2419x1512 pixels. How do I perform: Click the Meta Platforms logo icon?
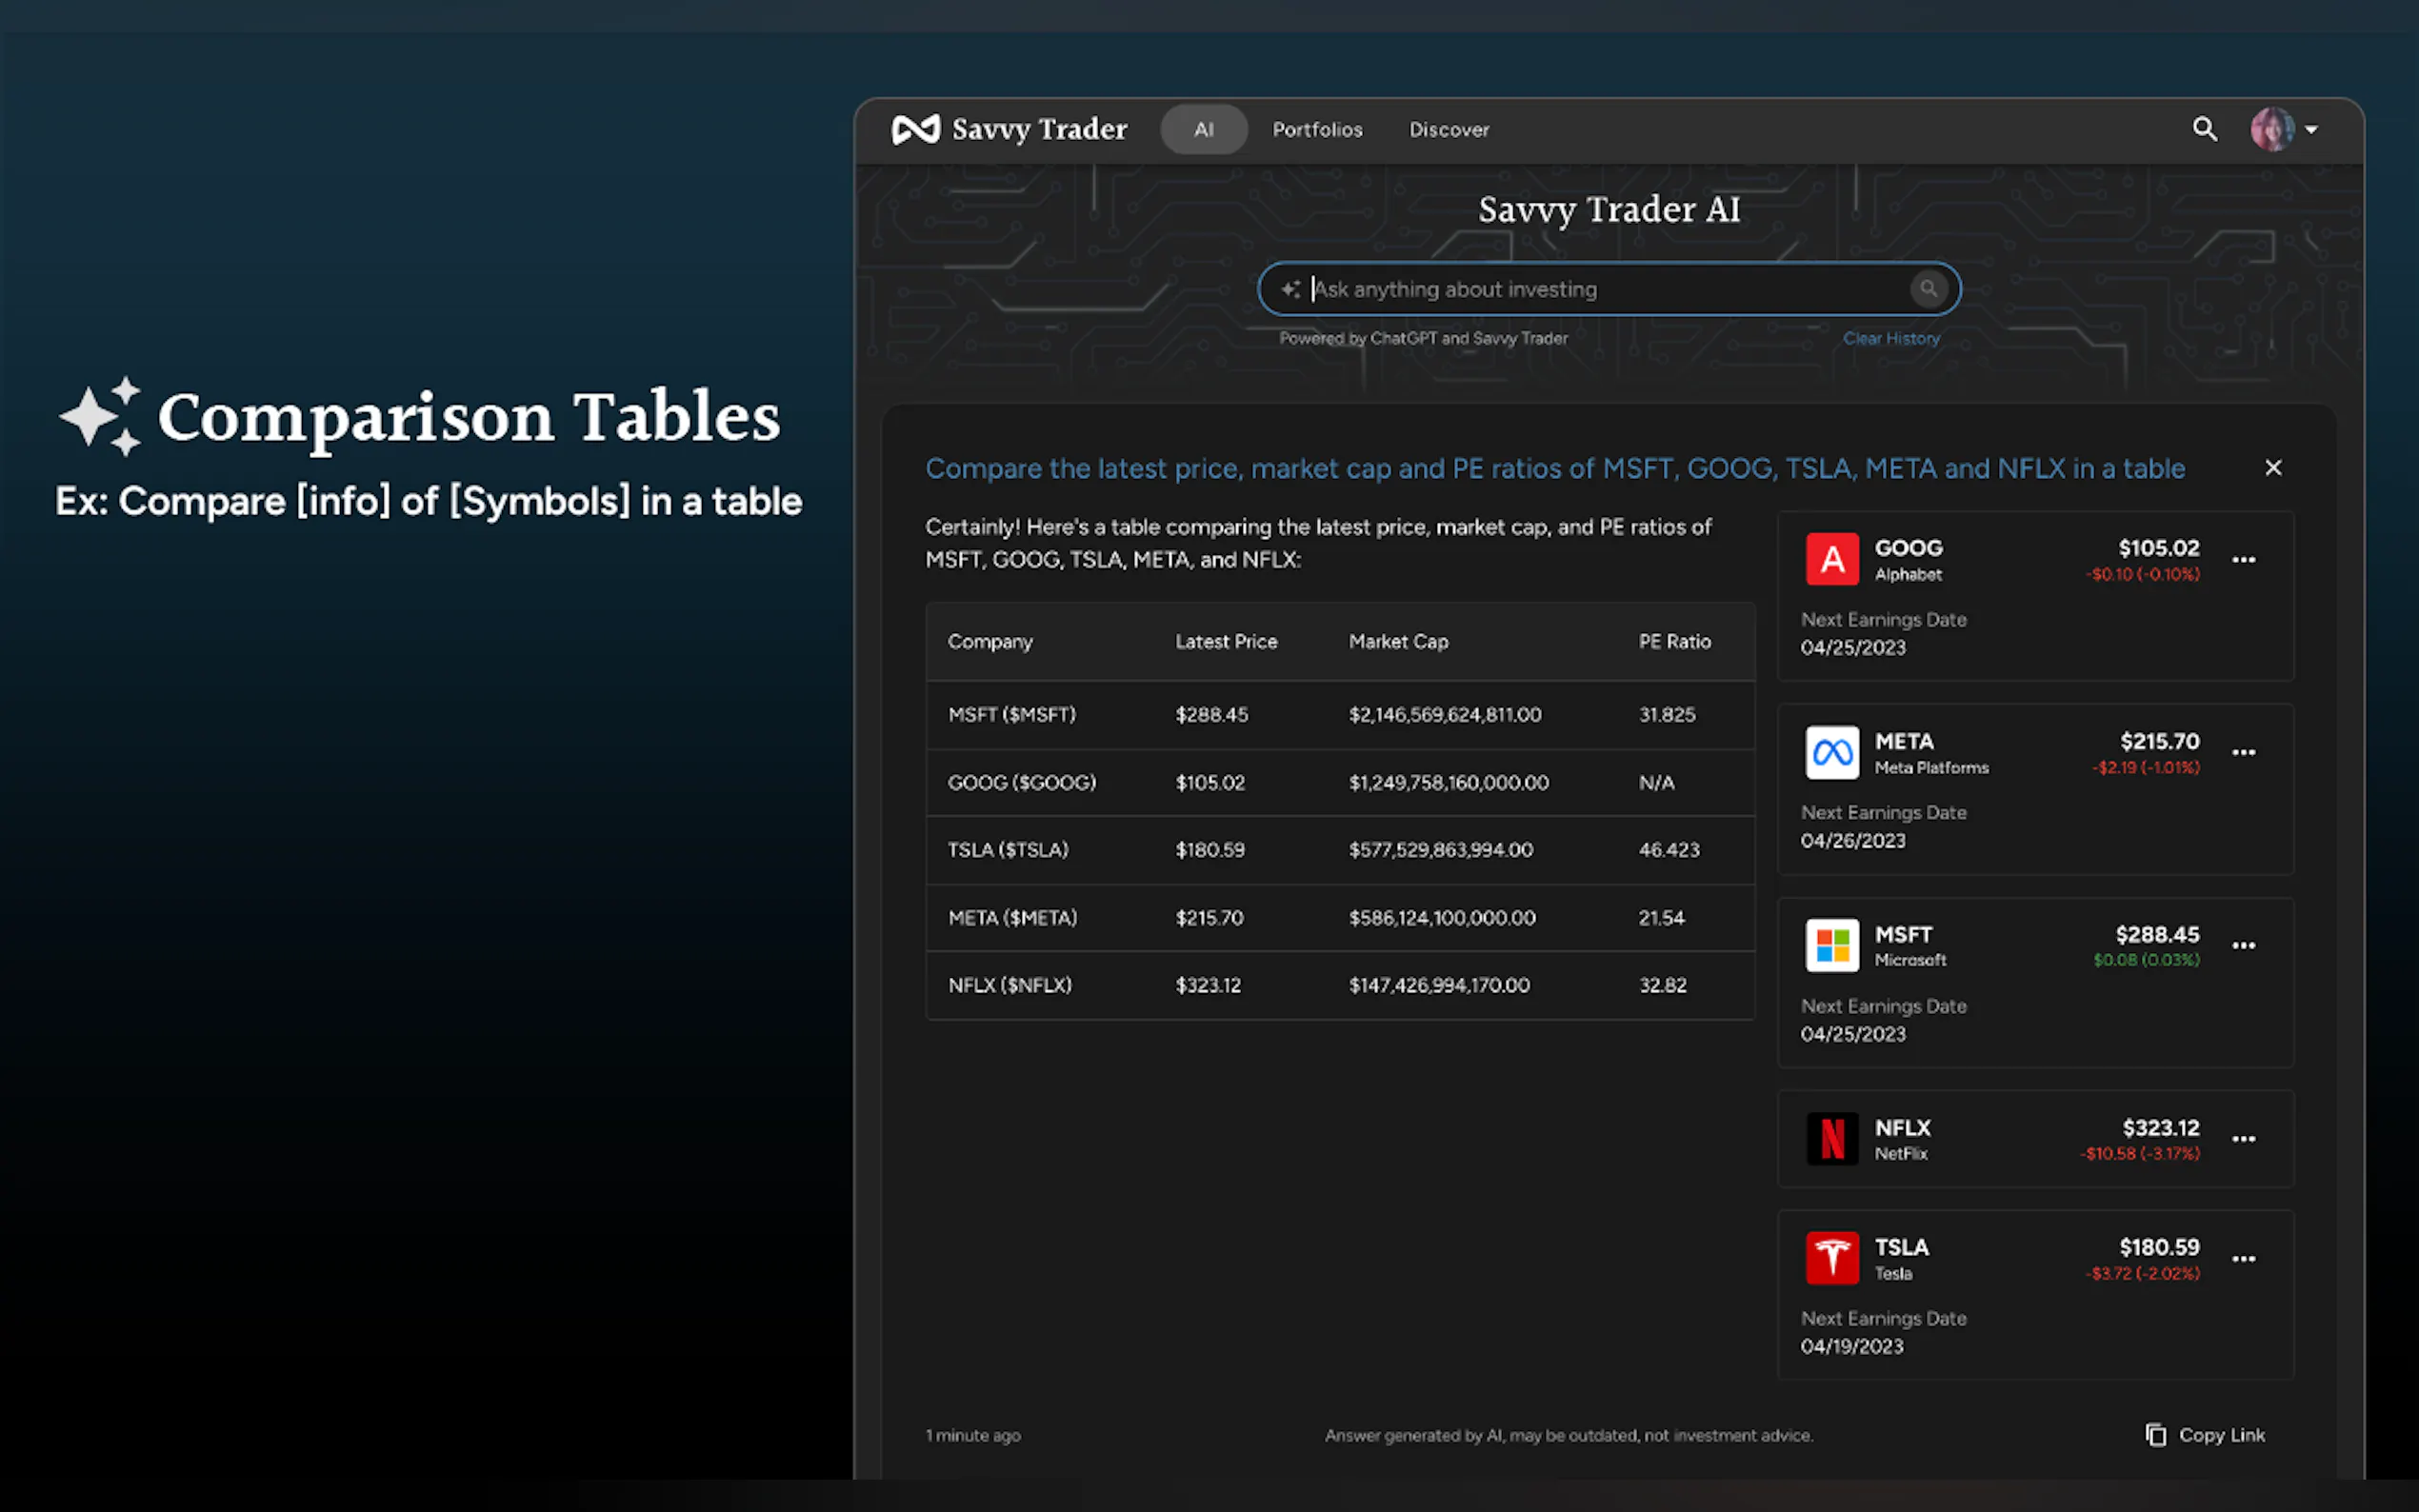click(1831, 752)
